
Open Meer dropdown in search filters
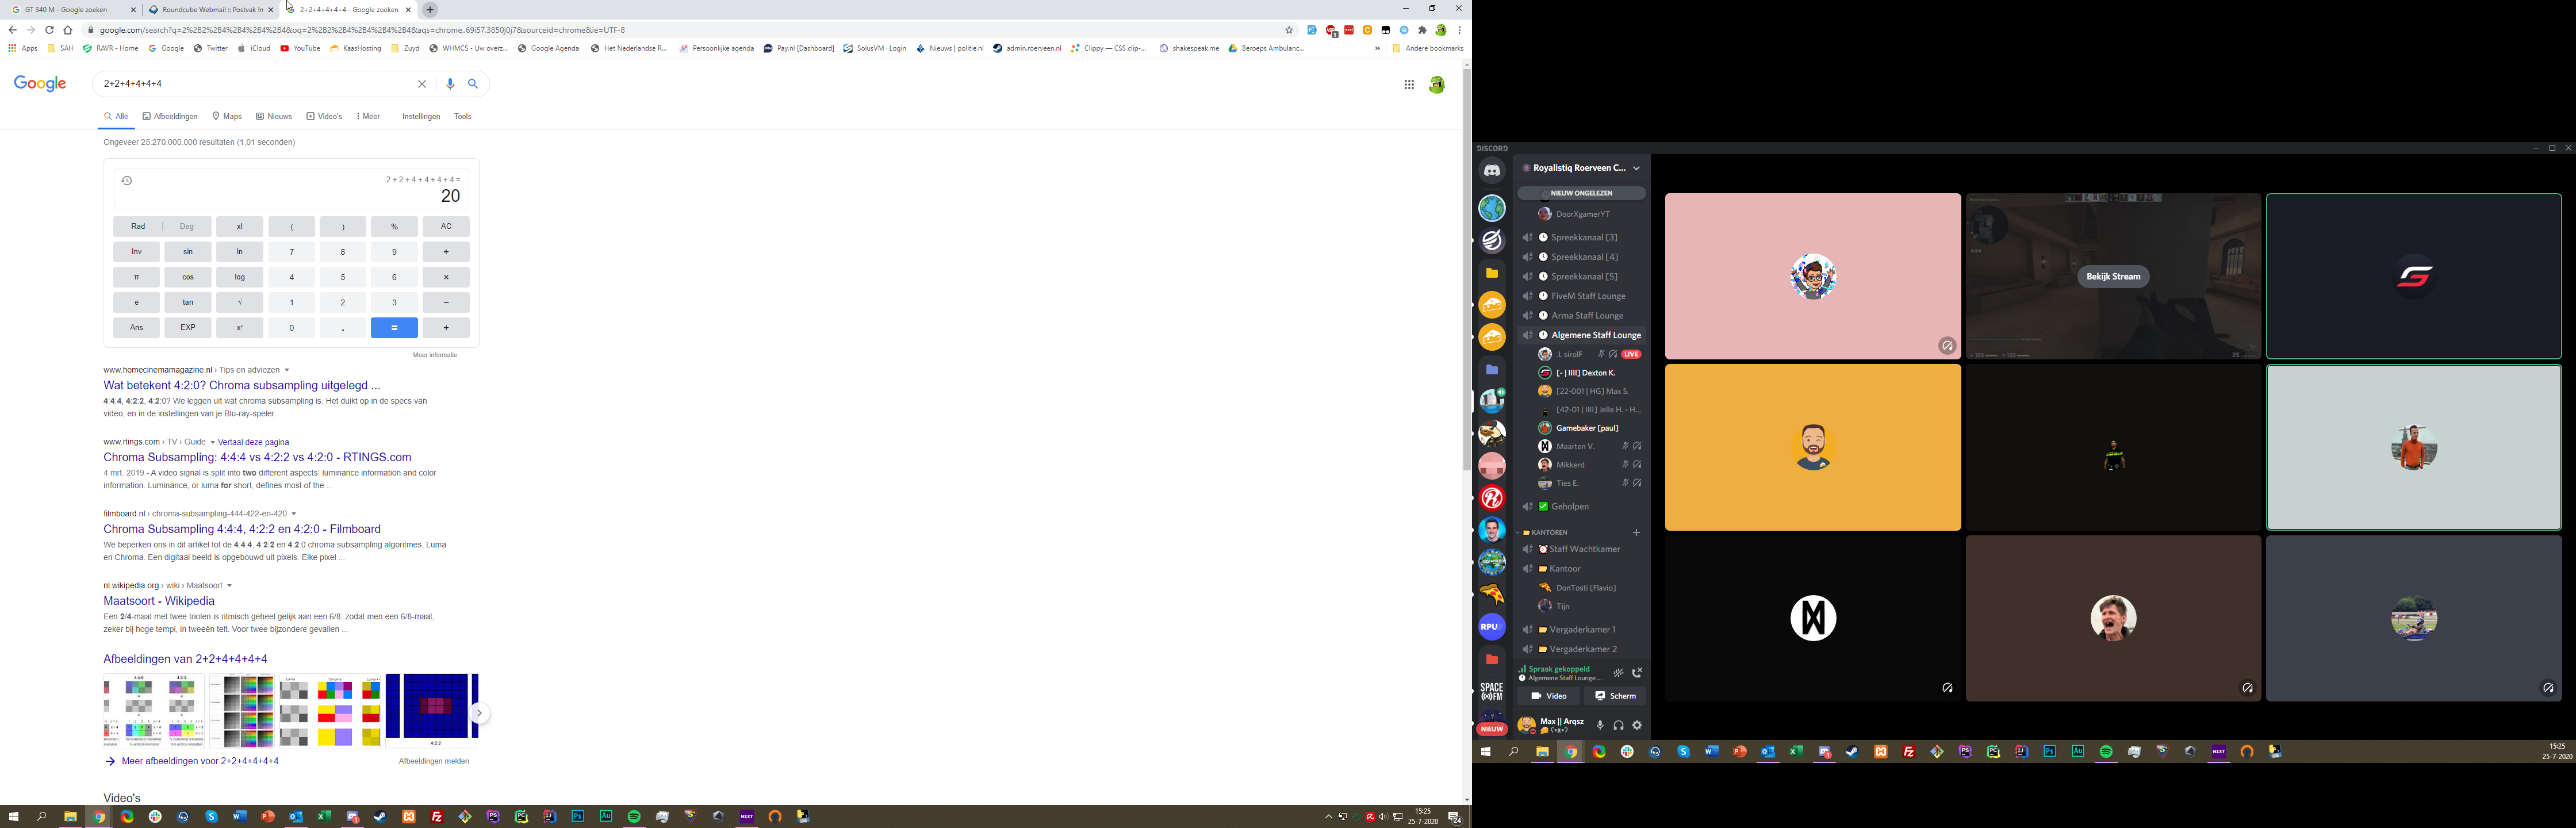pyautogui.click(x=368, y=117)
